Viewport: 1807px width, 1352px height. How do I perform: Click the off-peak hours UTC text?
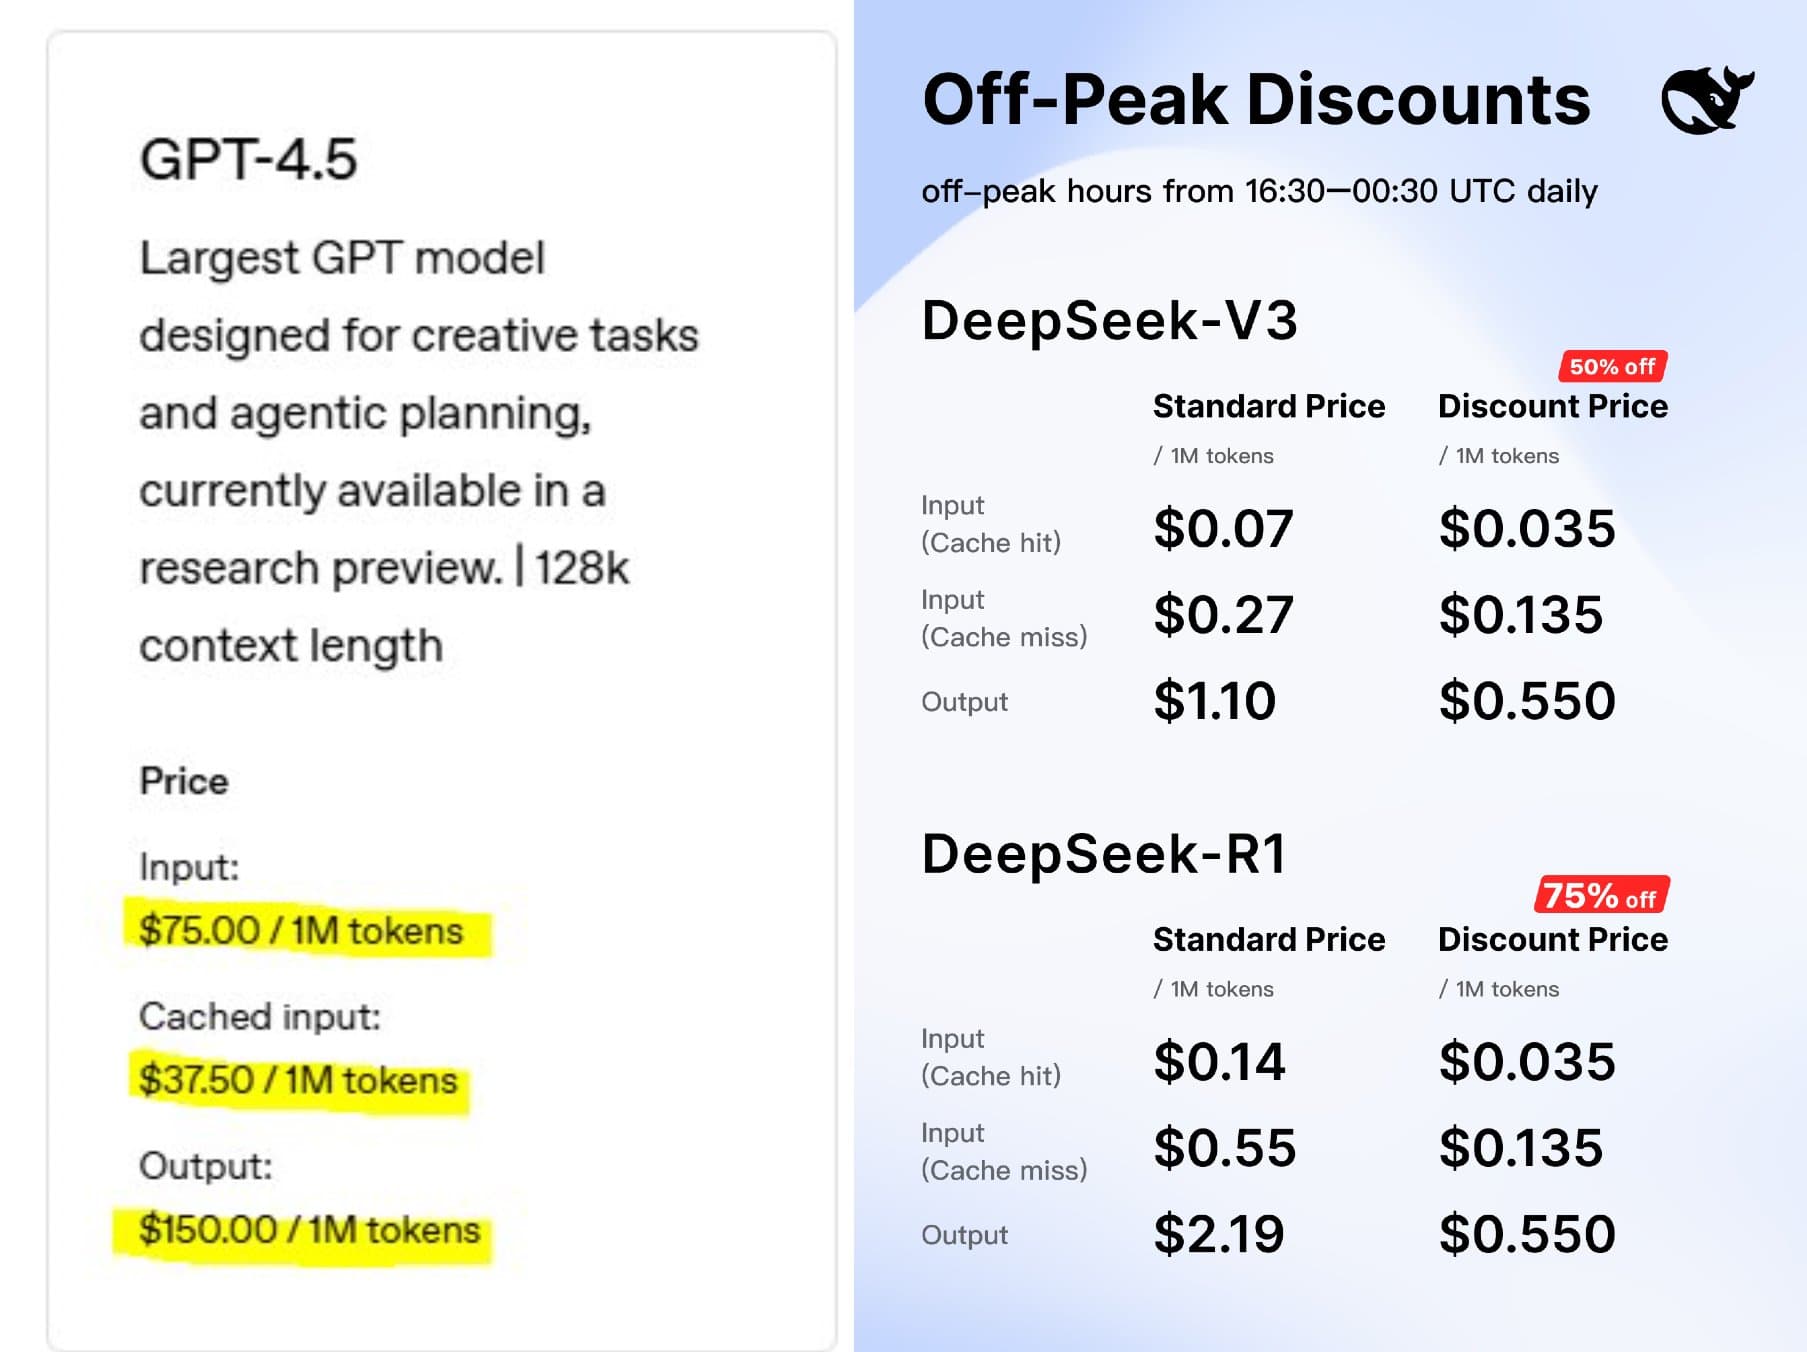tap(1259, 191)
